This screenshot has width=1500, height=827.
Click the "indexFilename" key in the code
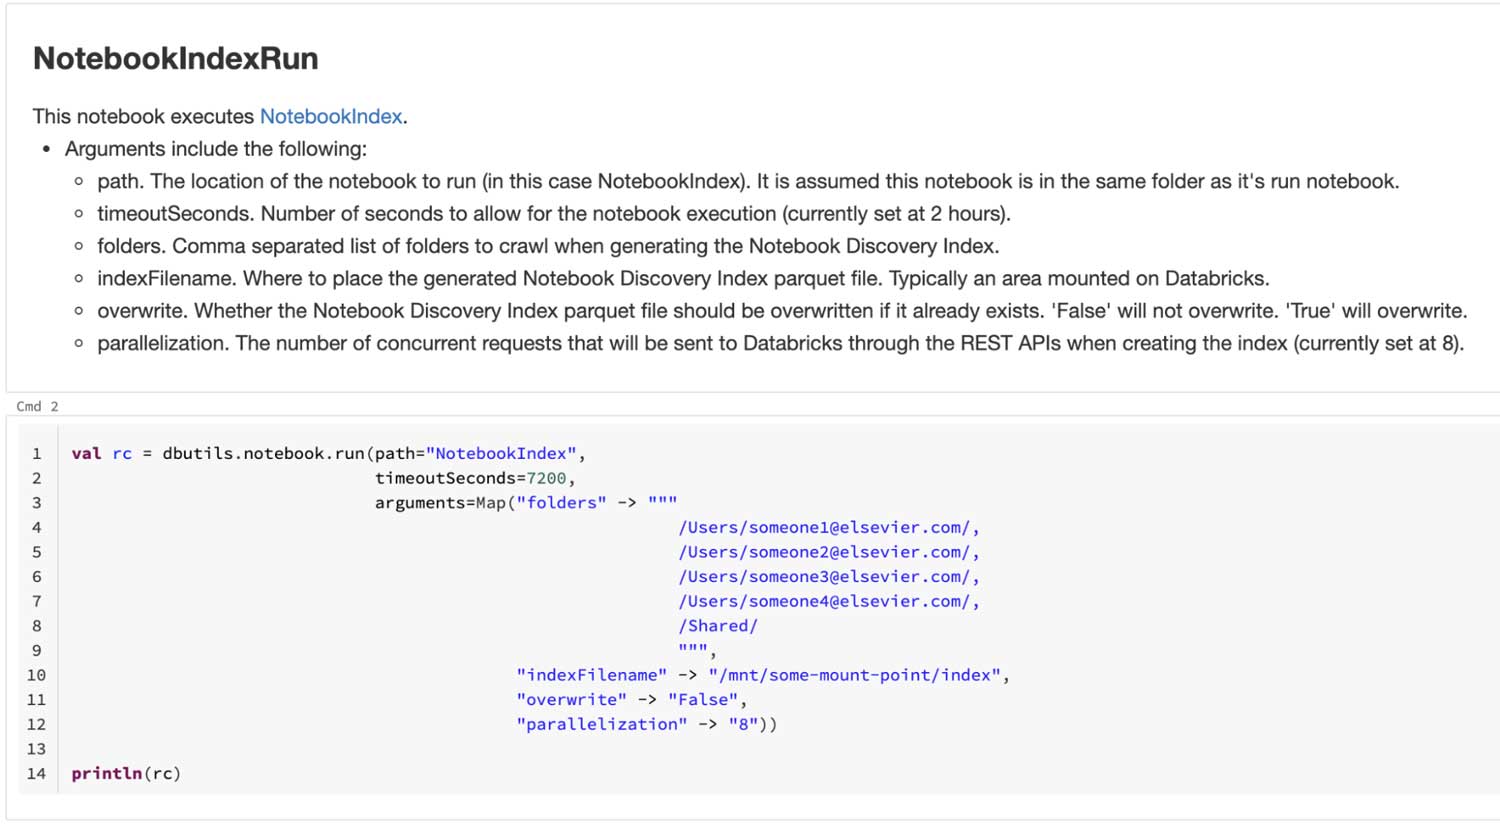591,676
